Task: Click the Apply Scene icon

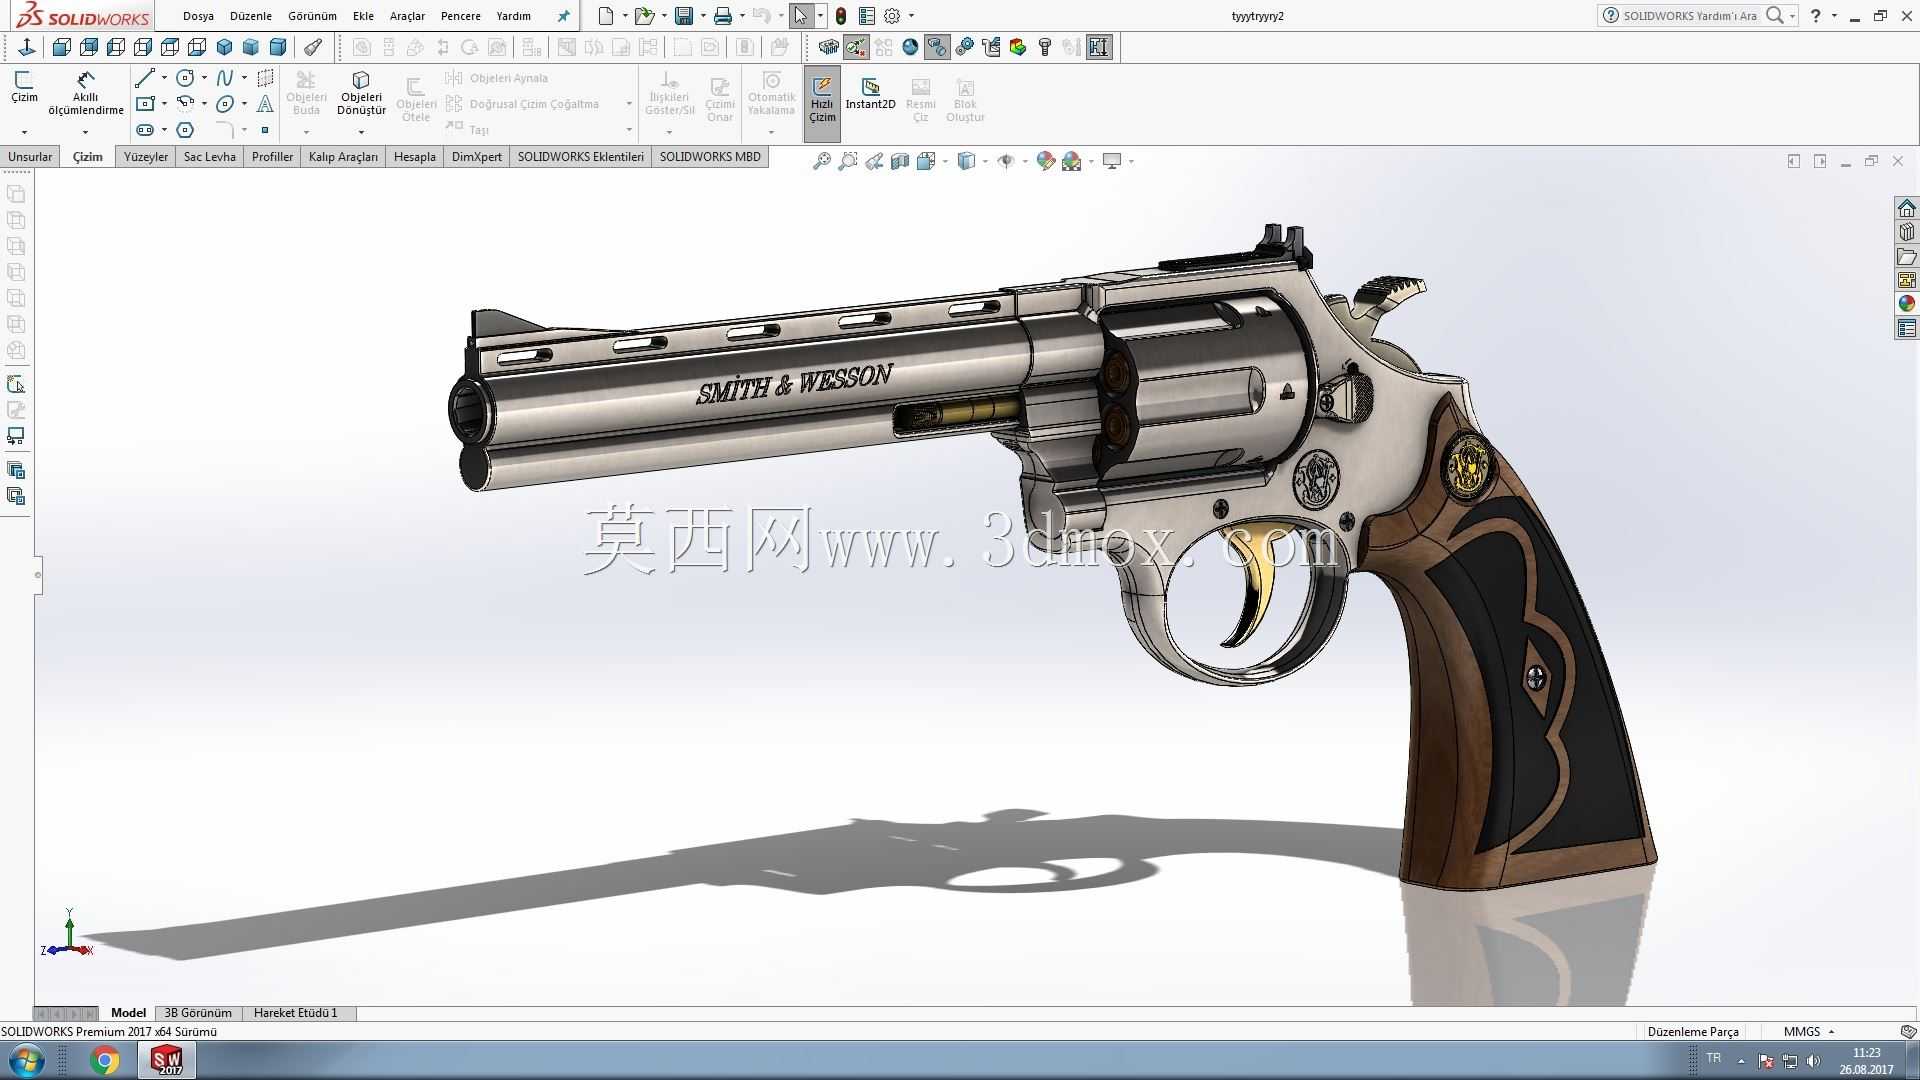Action: tap(1072, 161)
